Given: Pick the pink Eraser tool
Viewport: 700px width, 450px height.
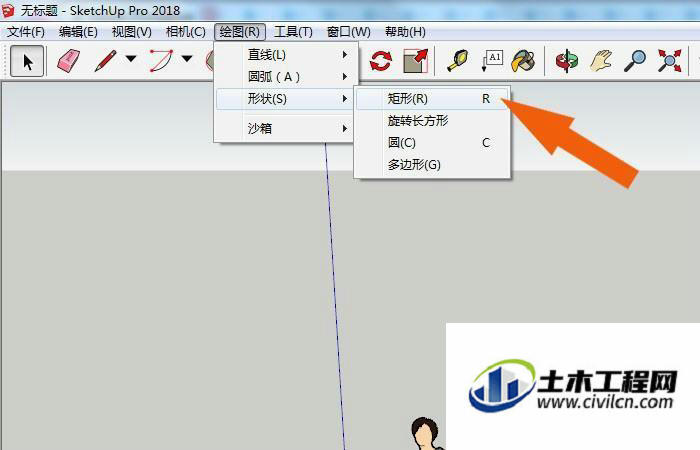Looking at the screenshot, I should 68,61.
